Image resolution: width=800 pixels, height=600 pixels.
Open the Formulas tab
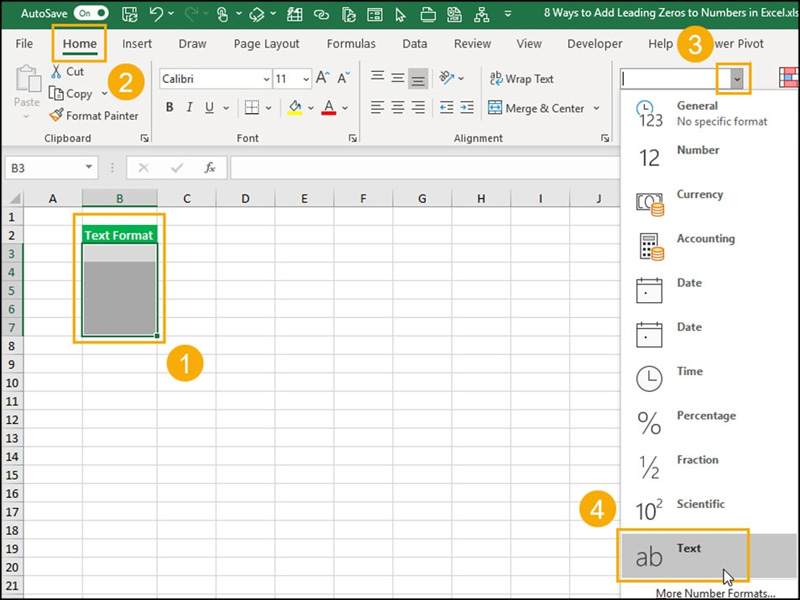pyautogui.click(x=351, y=44)
